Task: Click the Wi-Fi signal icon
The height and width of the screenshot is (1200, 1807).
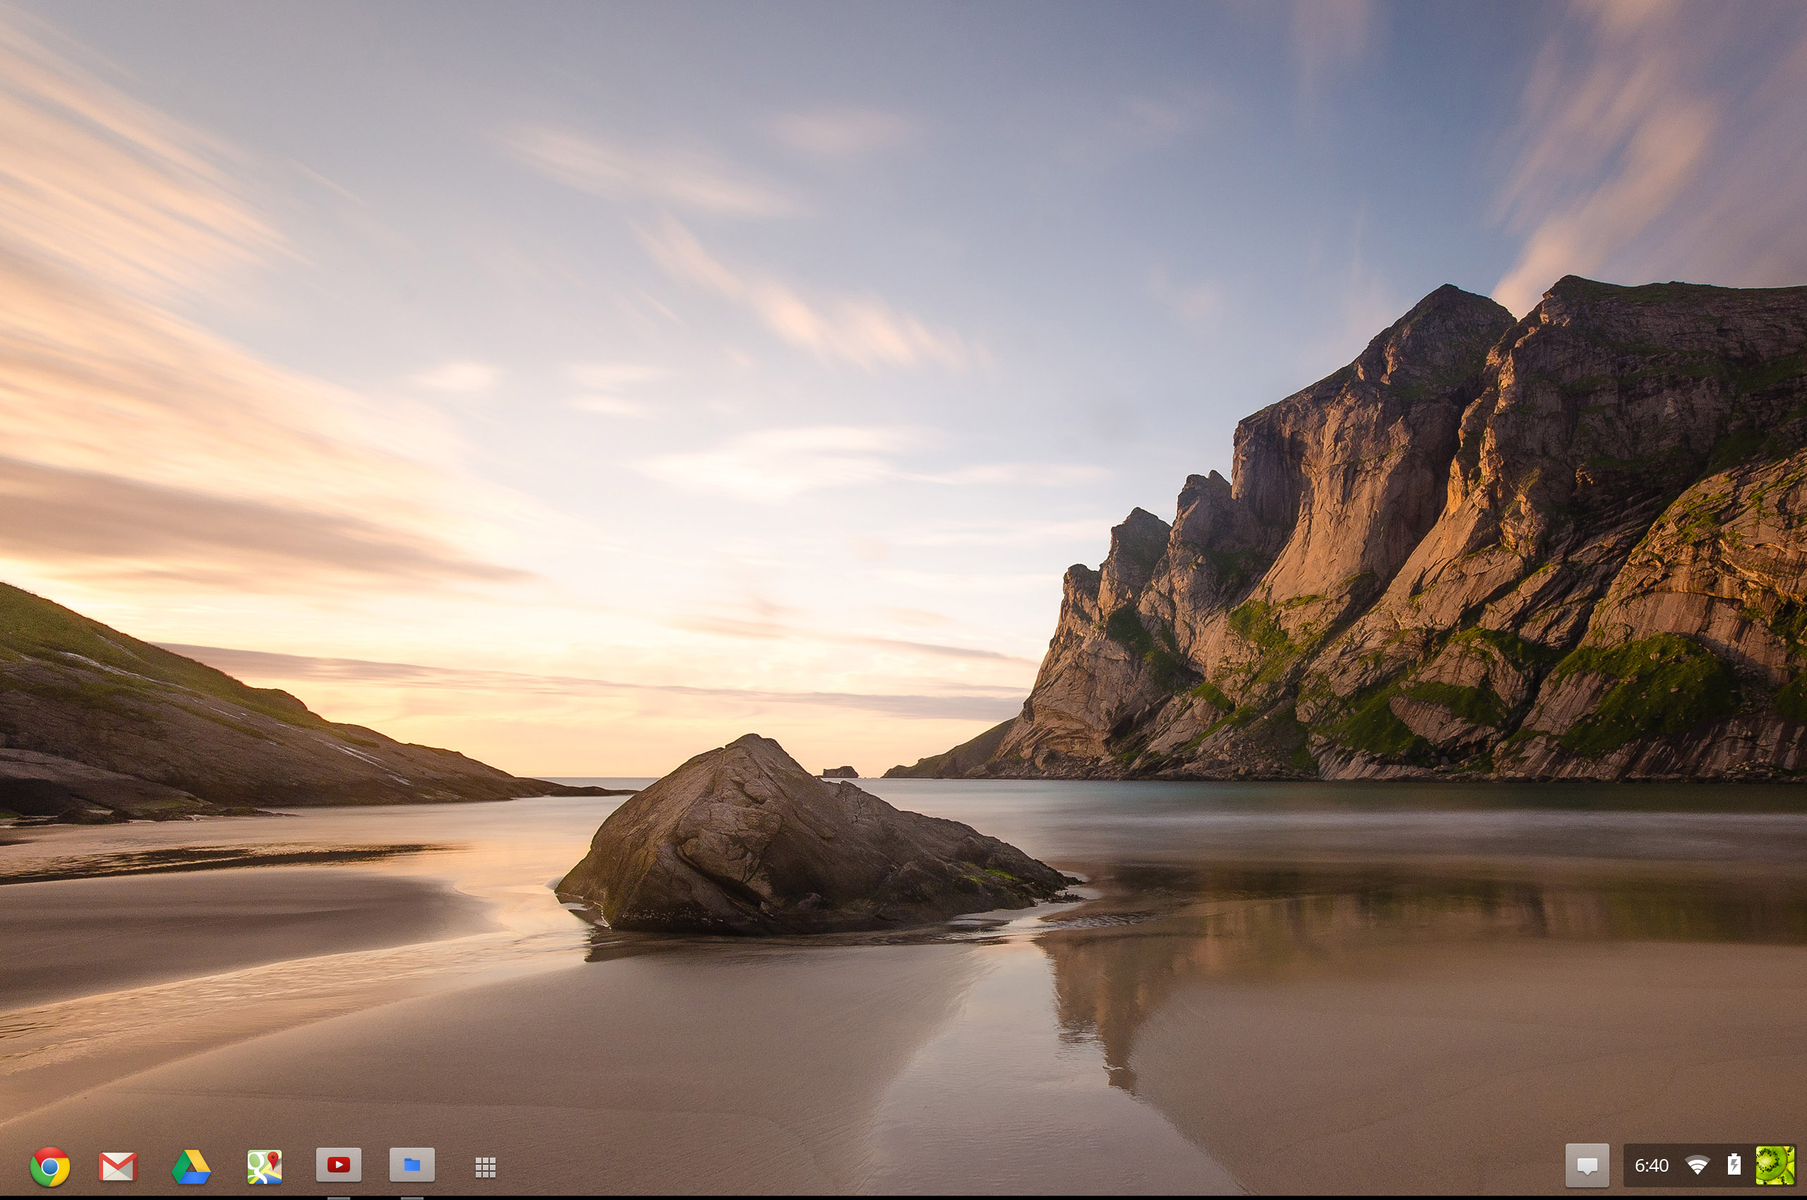Action: (x=1697, y=1165)
